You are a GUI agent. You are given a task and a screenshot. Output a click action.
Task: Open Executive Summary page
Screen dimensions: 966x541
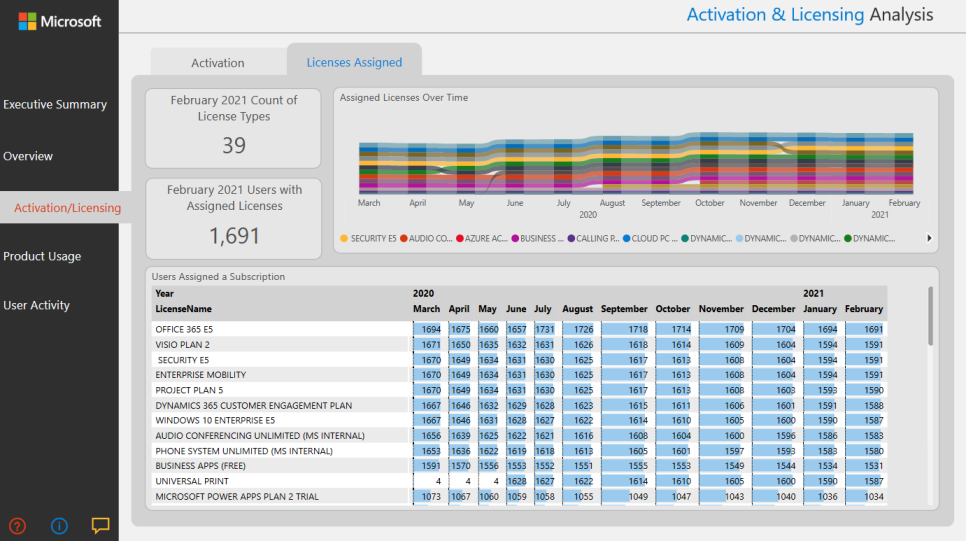(55, 105)
